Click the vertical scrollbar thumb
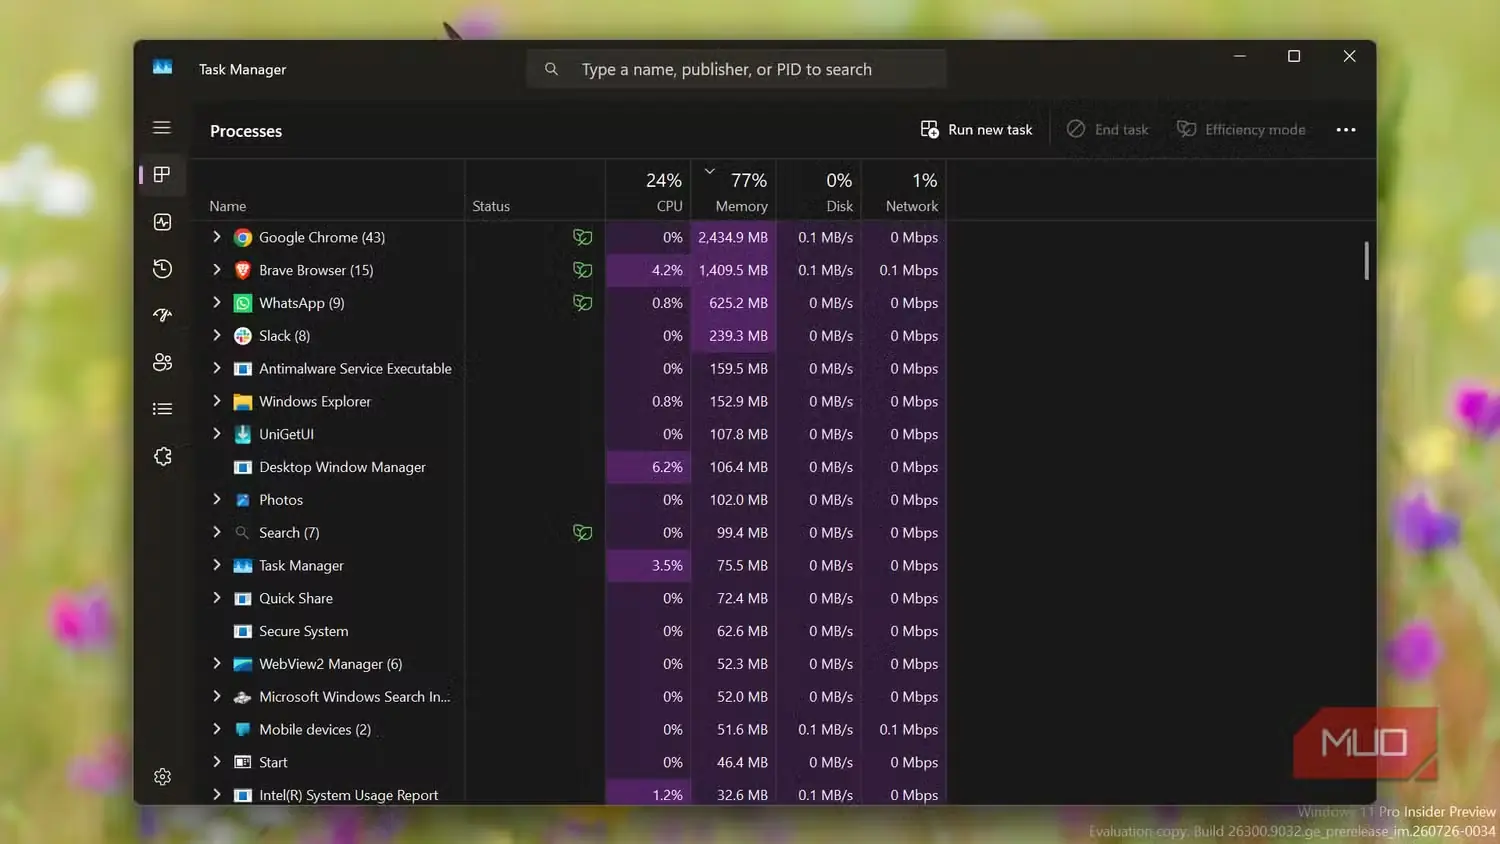 coord(1366,260)
